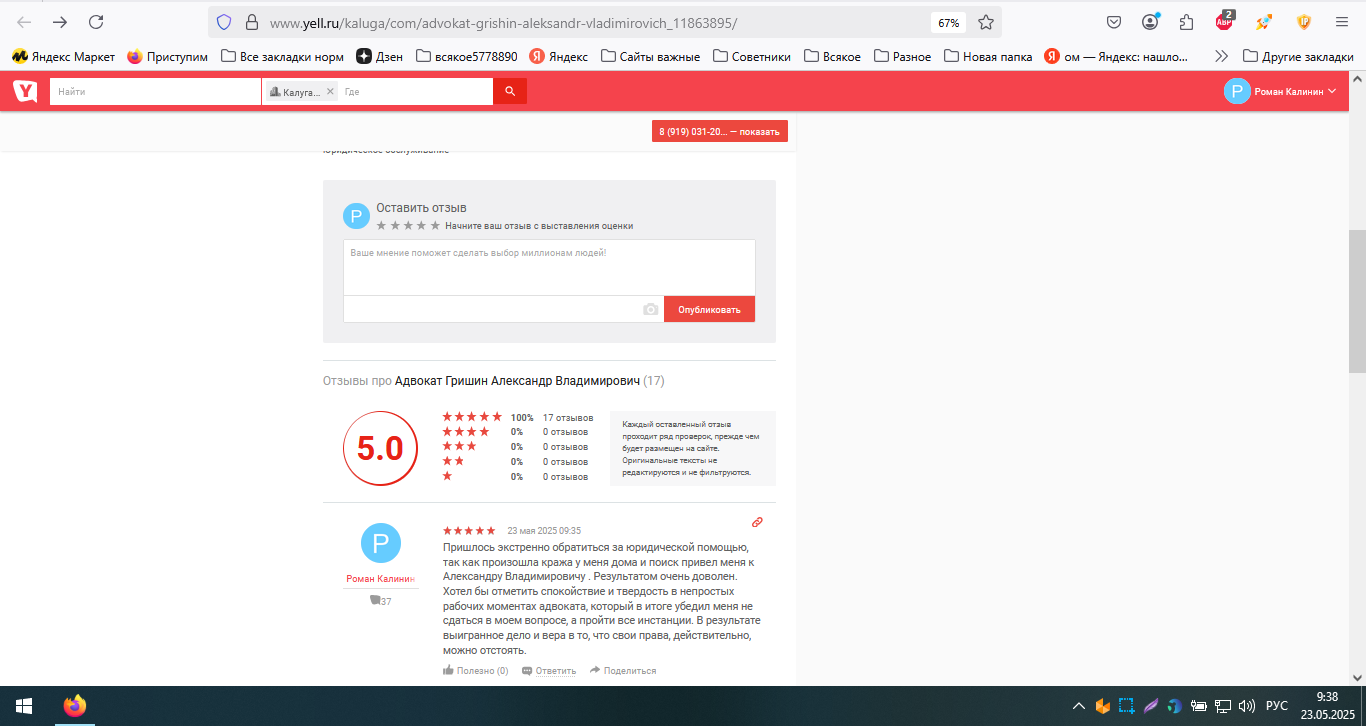Open Все закладки норм folder
The width and height of the screenshot is (1366, 726).
click(282, 57)
